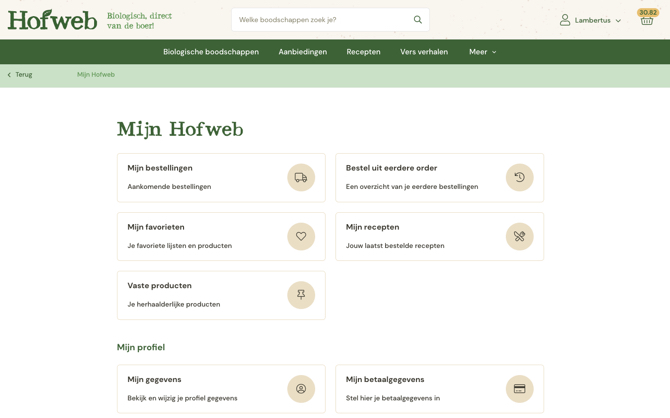Click the search magnifying glass icon
The image size is (670, 418).
(418, 20)
